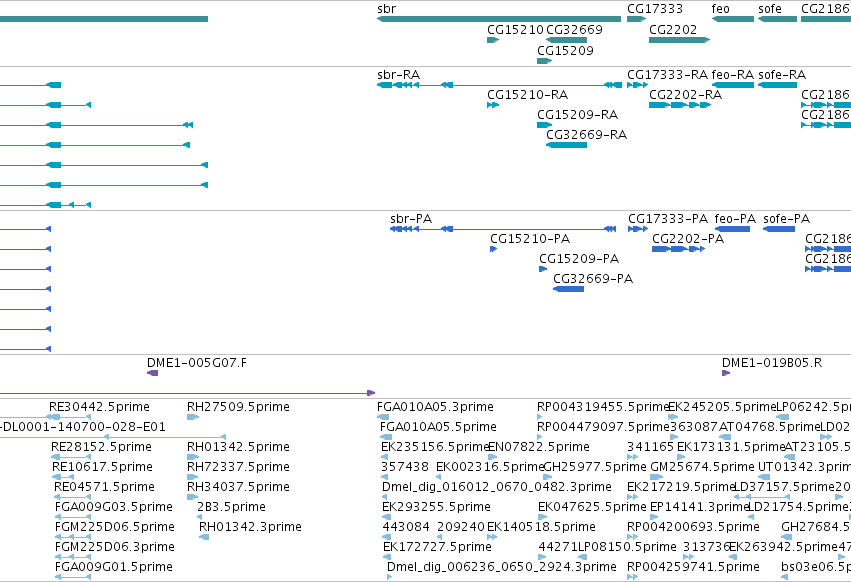851x582 pixels.
Task: Open the FGA009G03.5prime EST
Action: point(73,517)
